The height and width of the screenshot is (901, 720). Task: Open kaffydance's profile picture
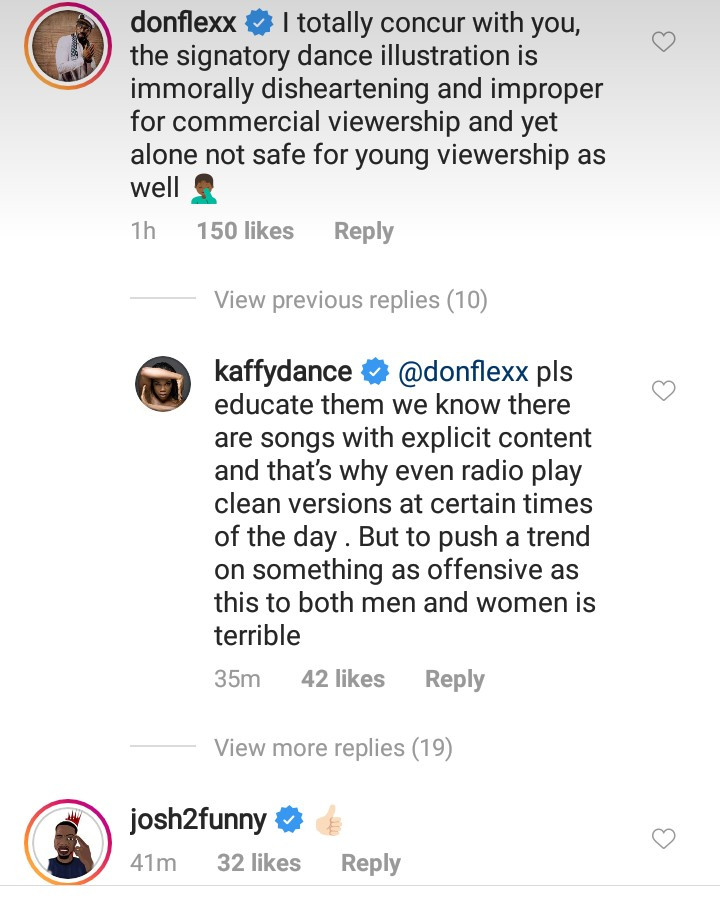pos(162,383)
